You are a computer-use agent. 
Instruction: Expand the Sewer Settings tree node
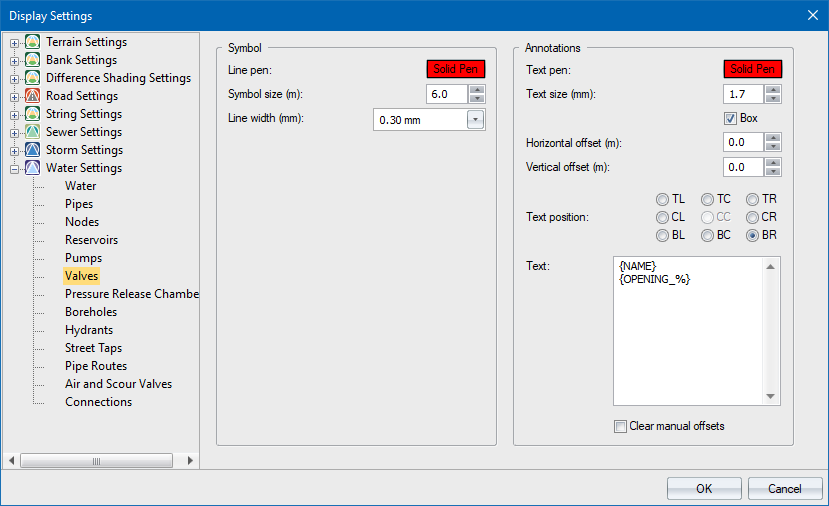[x=15, y=133]
